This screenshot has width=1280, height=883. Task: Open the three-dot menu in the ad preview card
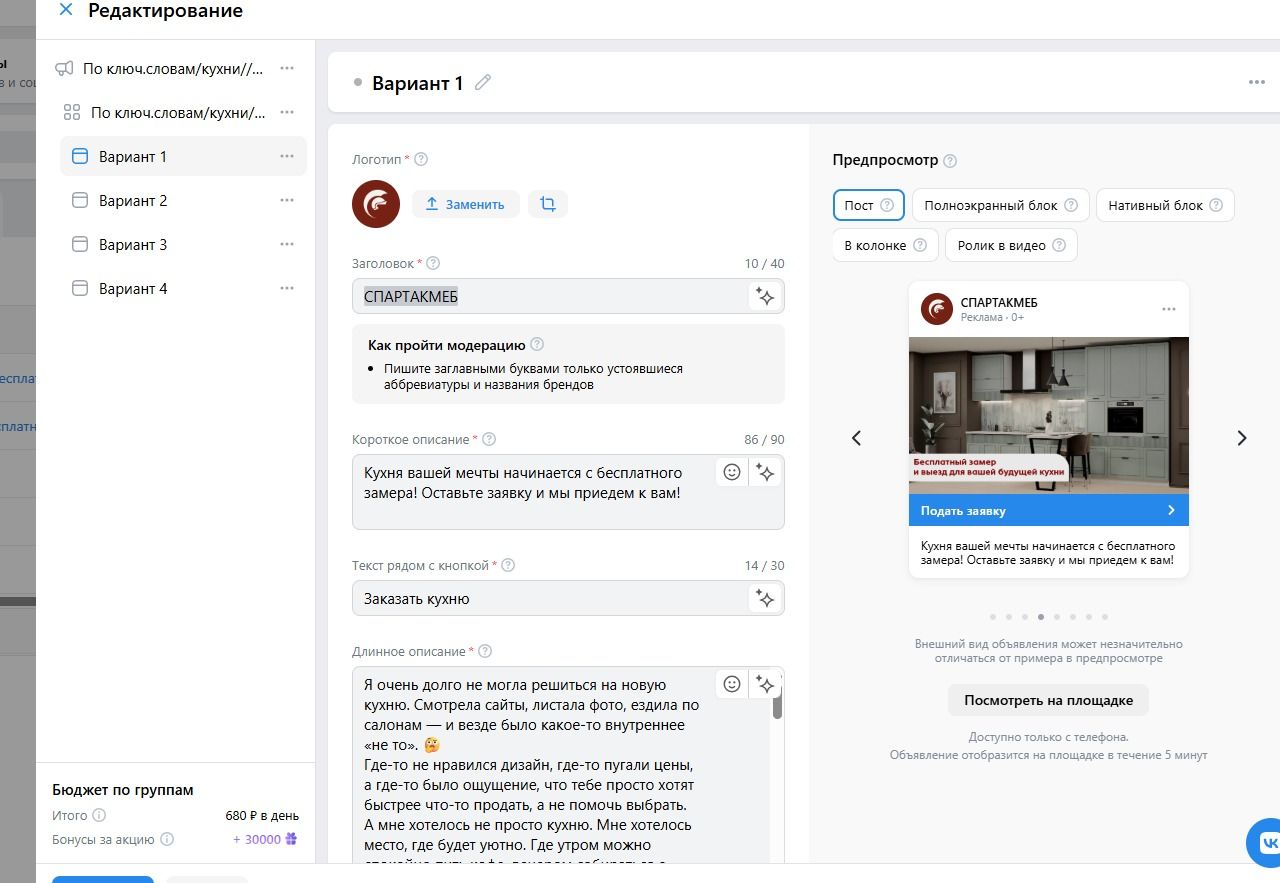[1169, 309]
